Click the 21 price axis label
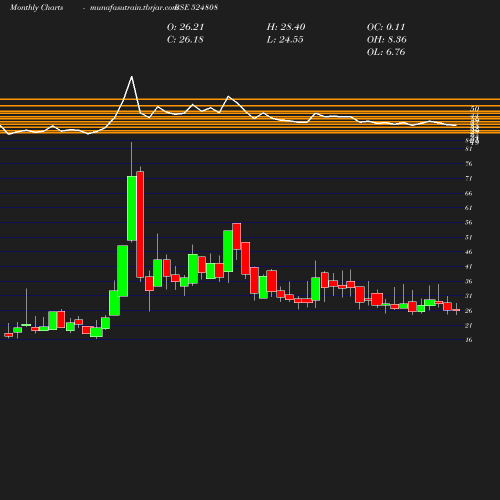This screenshot has height=500, width=500. coord(469,325)
